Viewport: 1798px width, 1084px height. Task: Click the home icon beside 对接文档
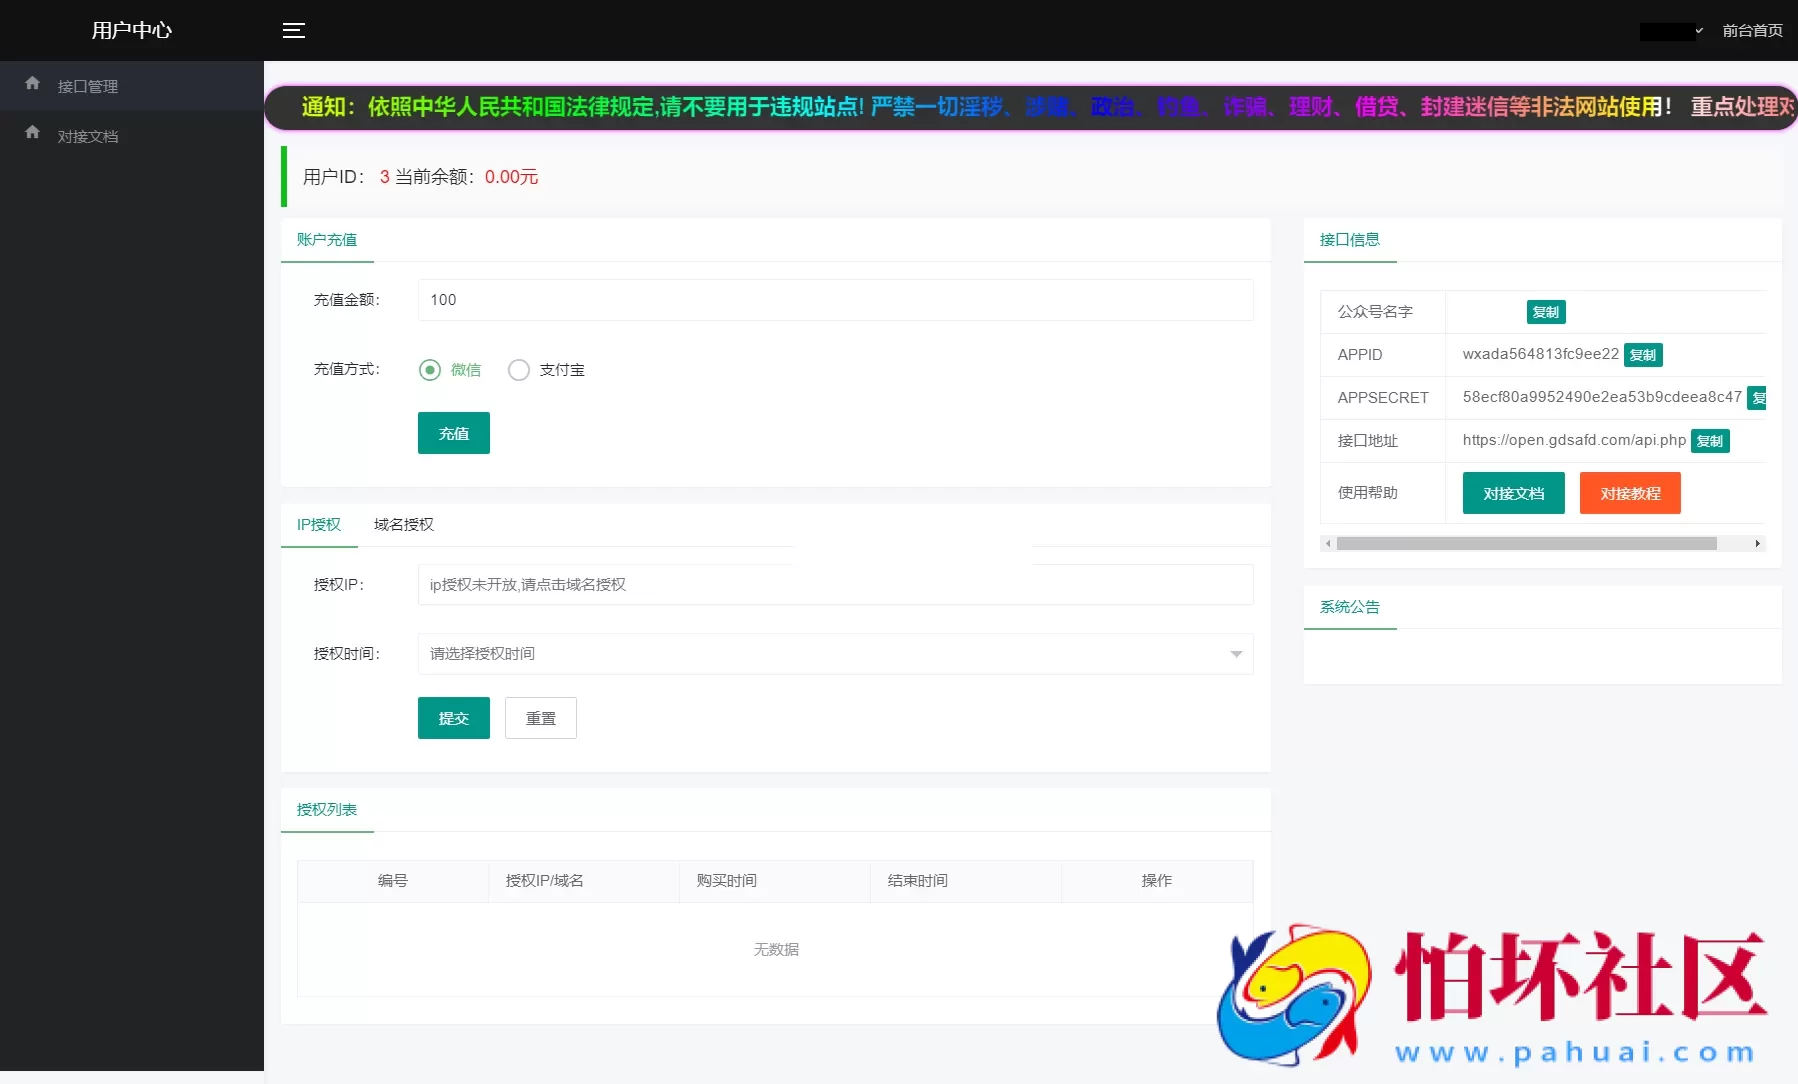point(33,131)
